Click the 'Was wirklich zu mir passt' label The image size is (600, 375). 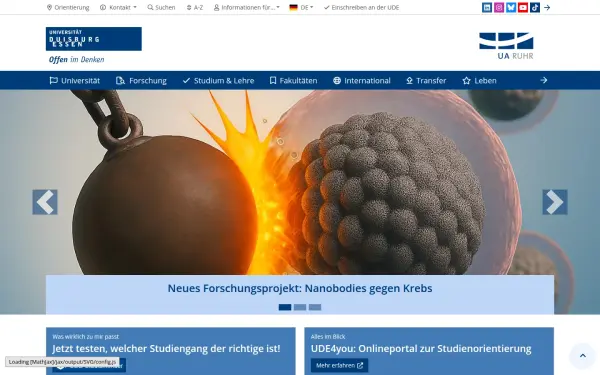86,337
